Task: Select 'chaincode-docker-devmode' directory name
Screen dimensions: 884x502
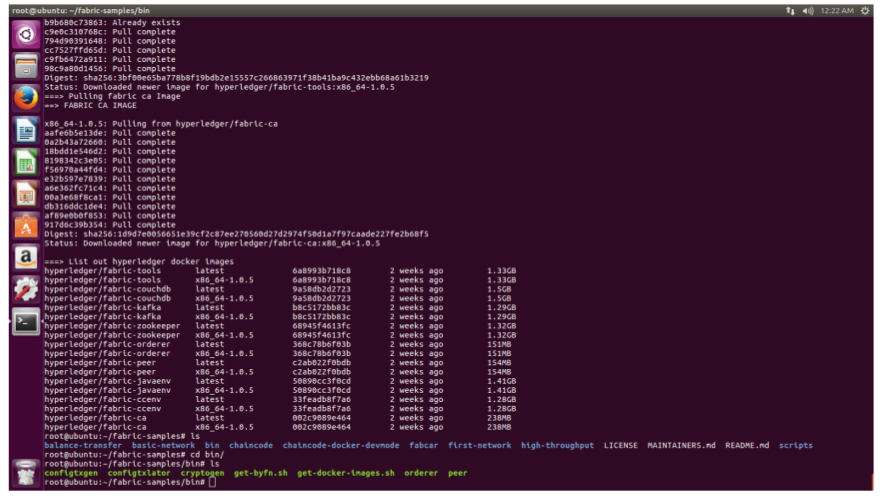Action: [341, 446]
